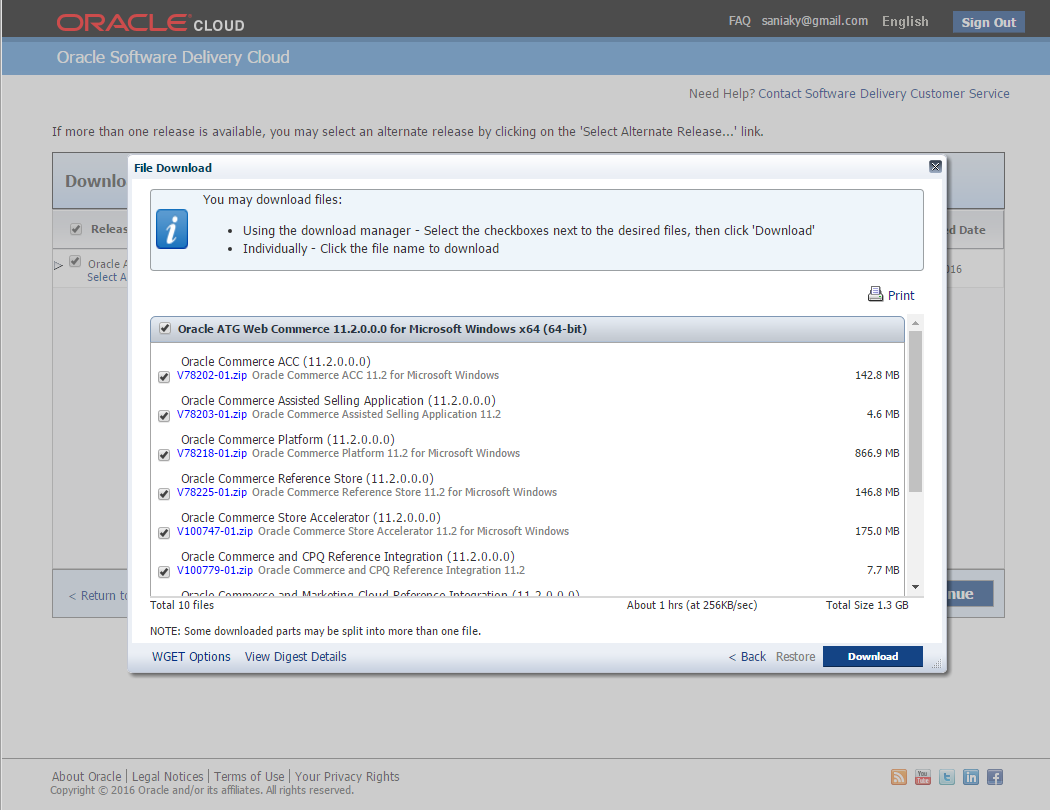Click the 7.7 MB size value
Viewport: 1050px width, 810px height.
tap(883, 570)
